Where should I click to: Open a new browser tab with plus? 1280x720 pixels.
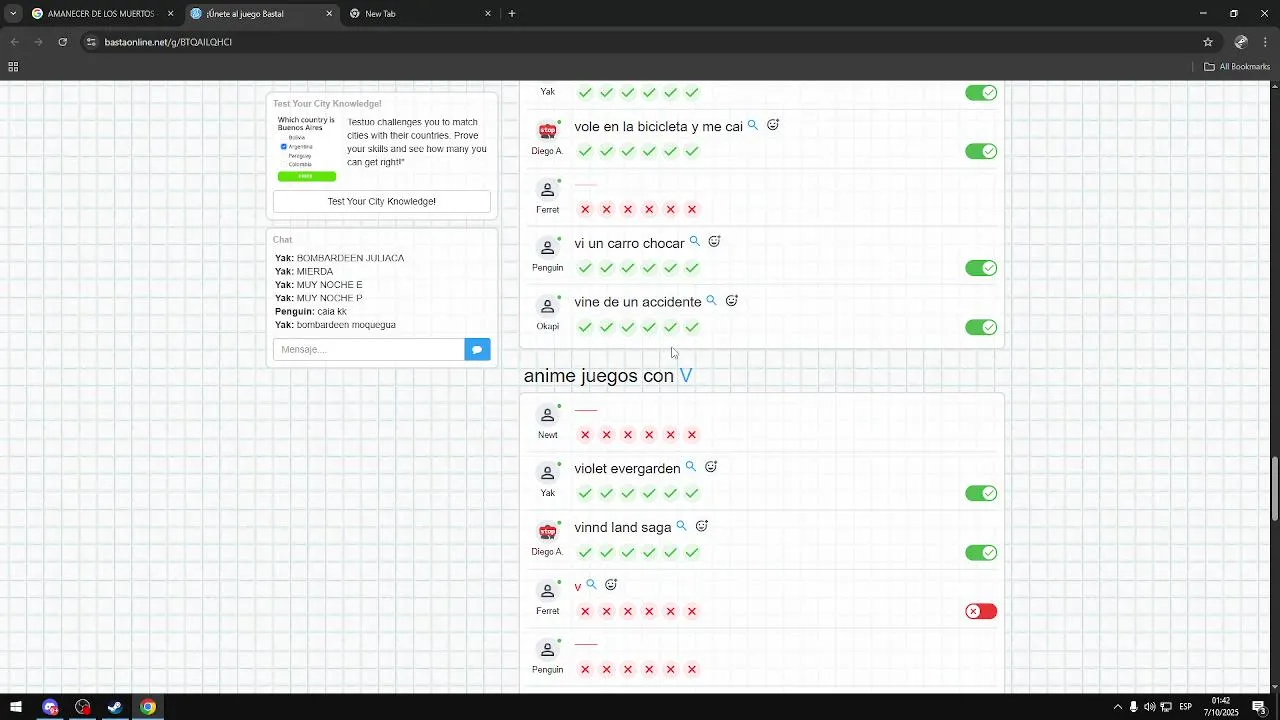tap(512, 14)
